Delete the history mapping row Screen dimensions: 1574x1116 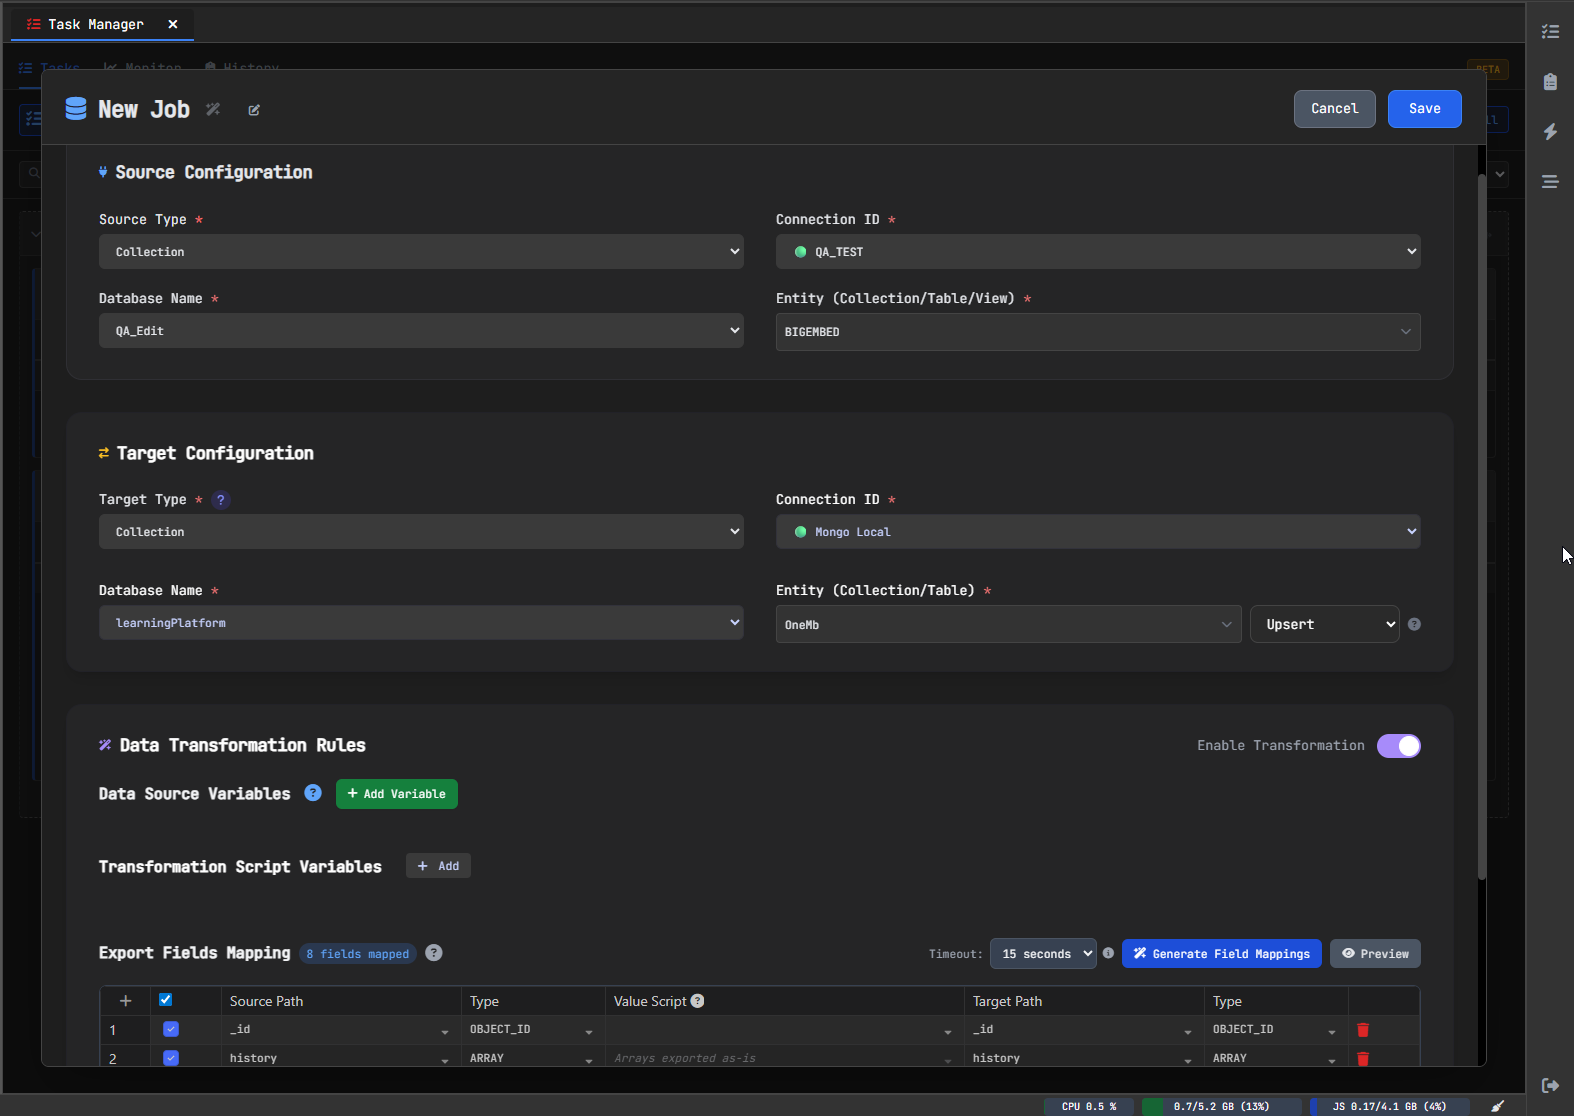[1363, 1058]
